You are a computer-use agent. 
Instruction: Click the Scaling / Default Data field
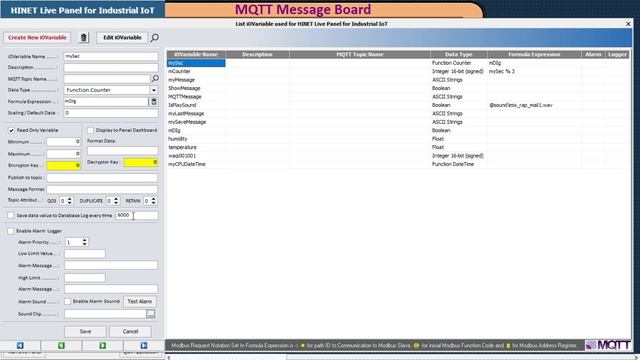[111, 113]
